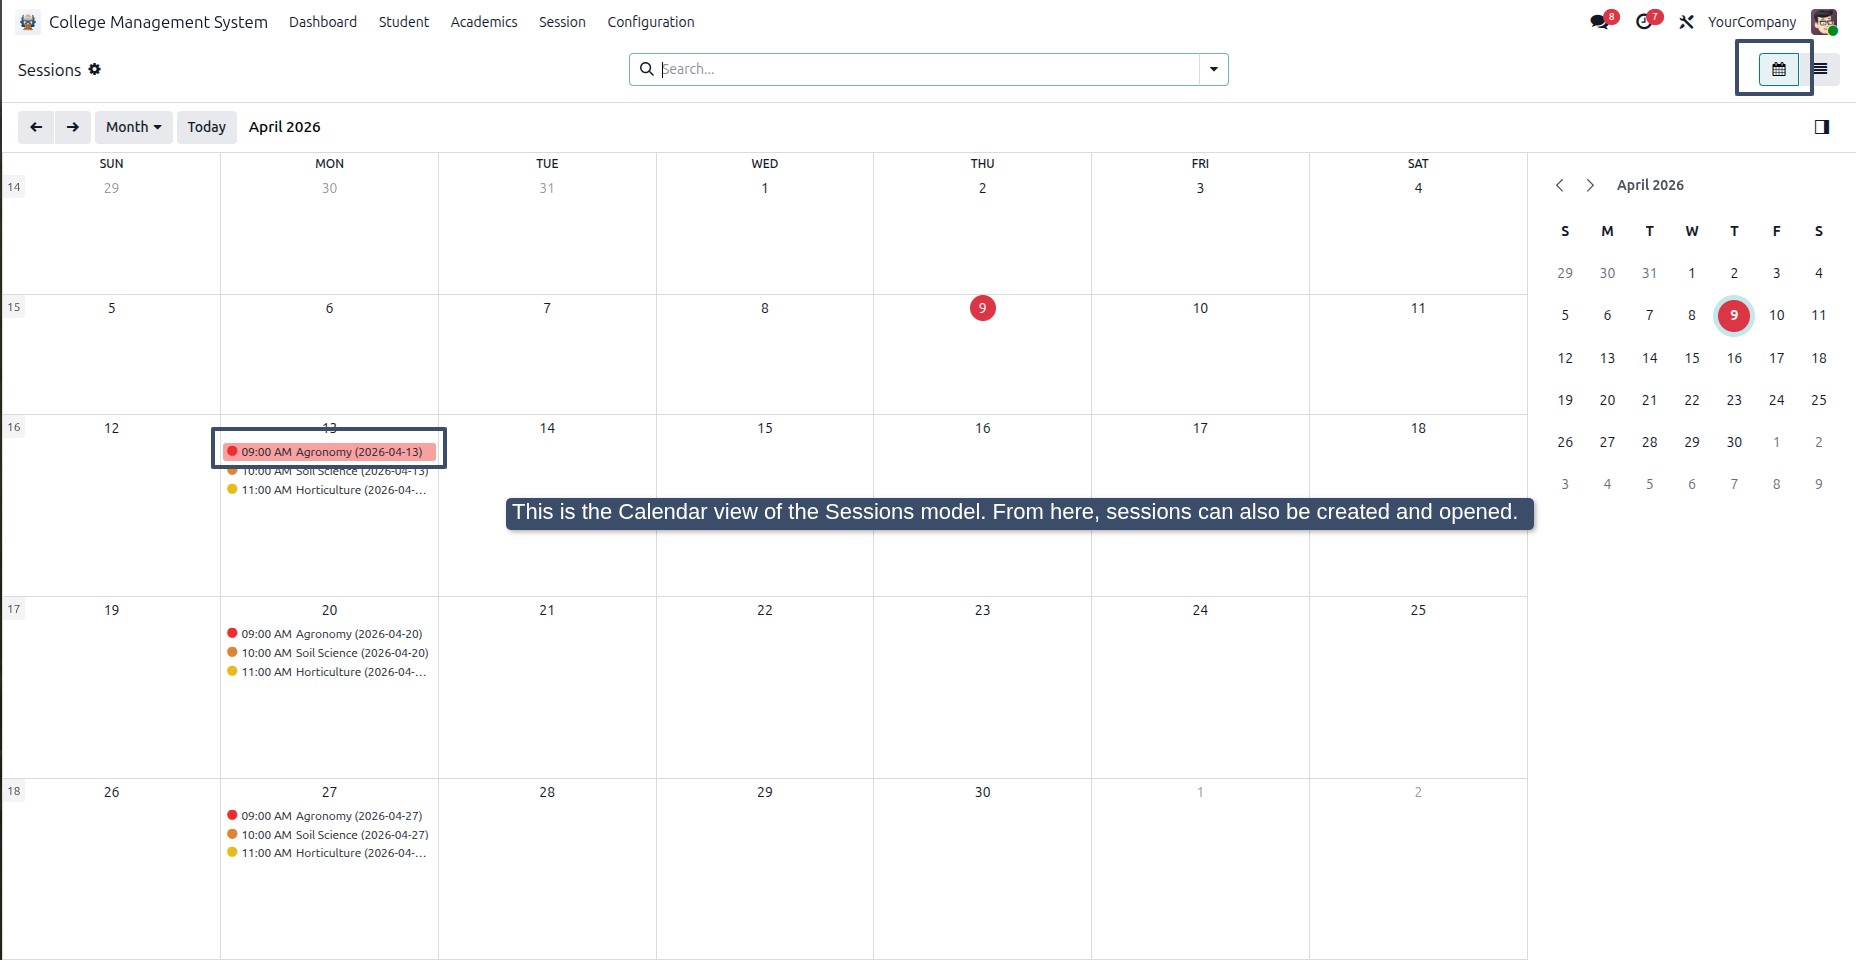Open the user avatar menu
Image resolution: width=1856 pixels, height=960 pixels.
pyautogui.click(x=1824, y=22)
